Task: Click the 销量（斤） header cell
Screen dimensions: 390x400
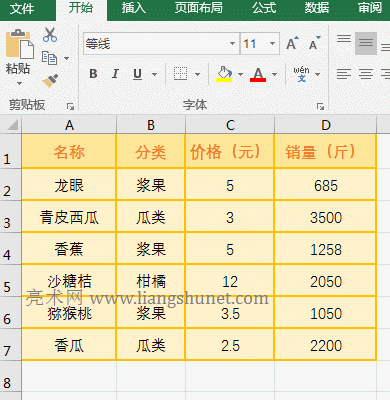Action: 326,151
